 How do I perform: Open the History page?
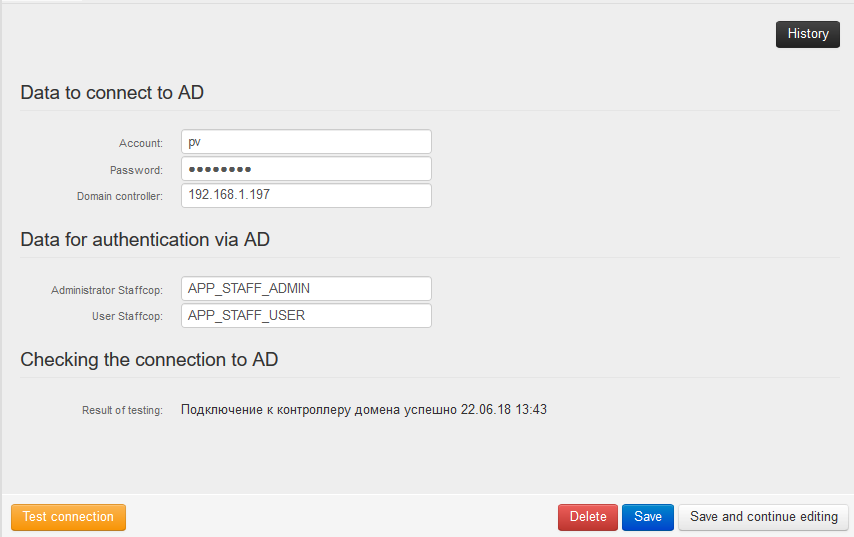807,34
